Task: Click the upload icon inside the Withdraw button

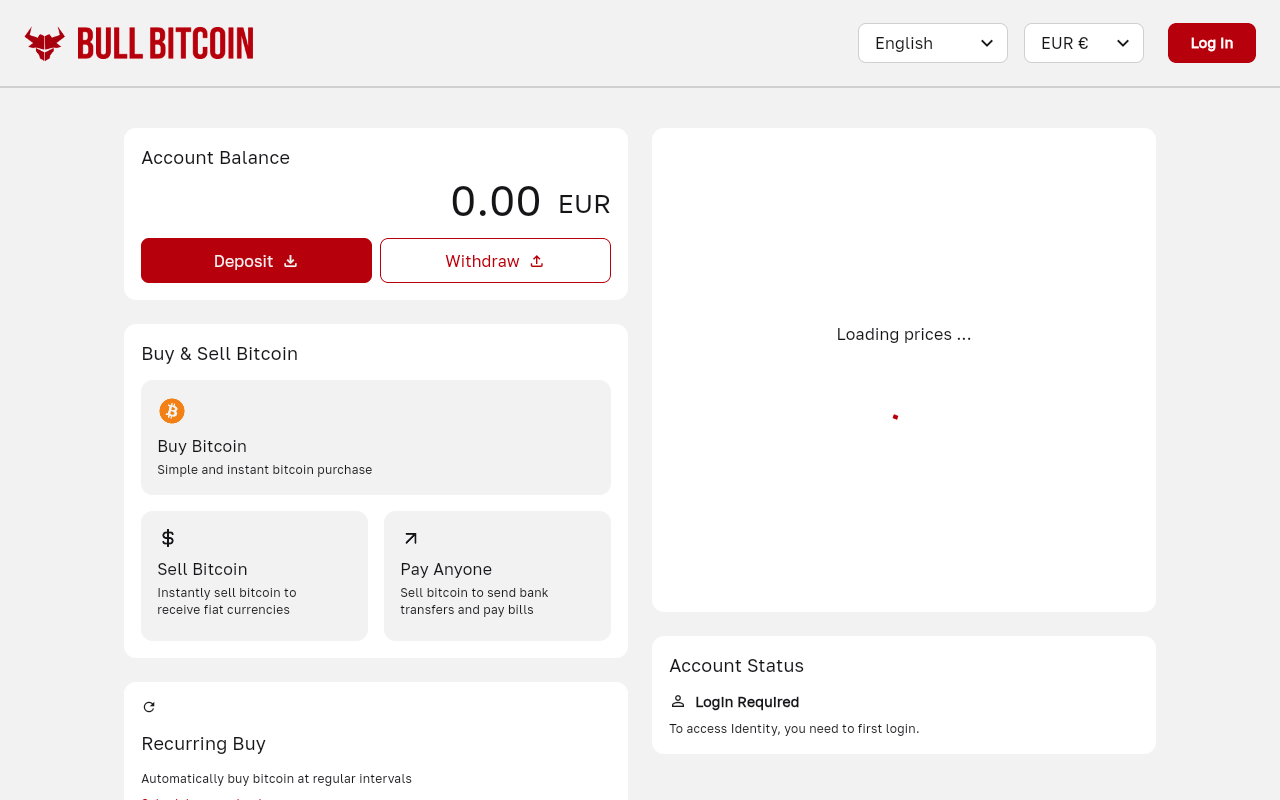Action: [x=537, y=260]
